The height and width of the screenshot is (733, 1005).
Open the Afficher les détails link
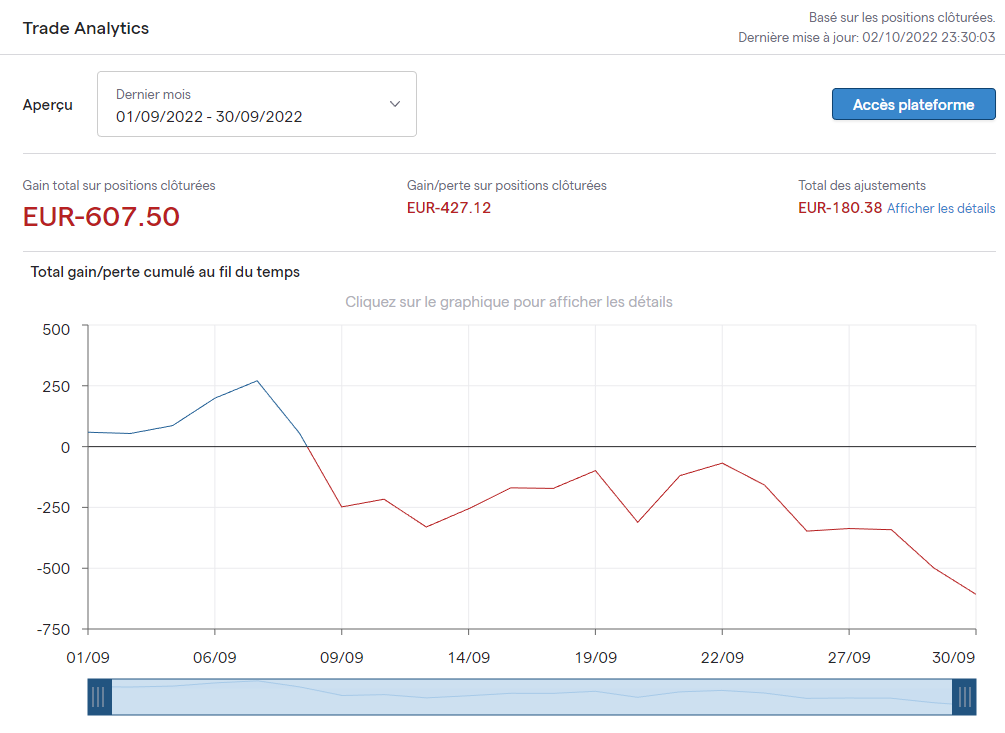point(941,208)
